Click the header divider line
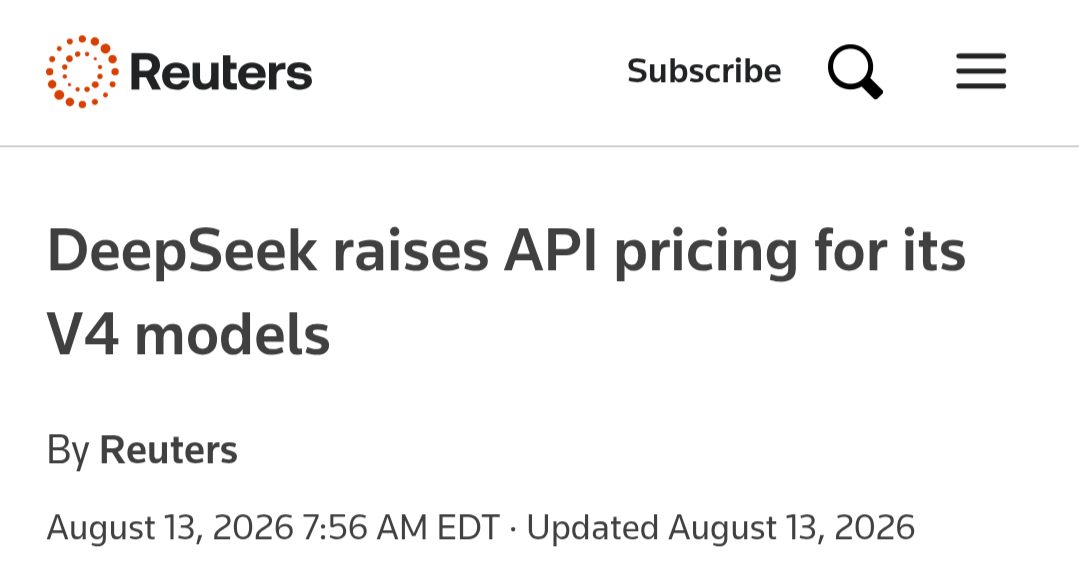 click(540, 147)
